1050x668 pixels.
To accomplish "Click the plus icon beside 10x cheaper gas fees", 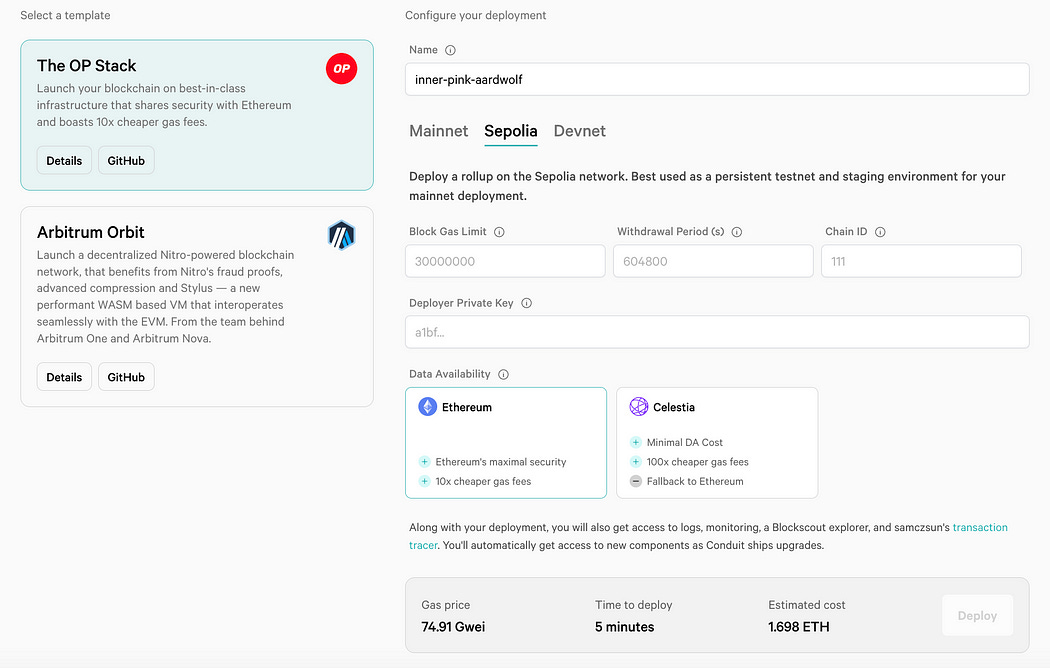I will click(424, 481).
